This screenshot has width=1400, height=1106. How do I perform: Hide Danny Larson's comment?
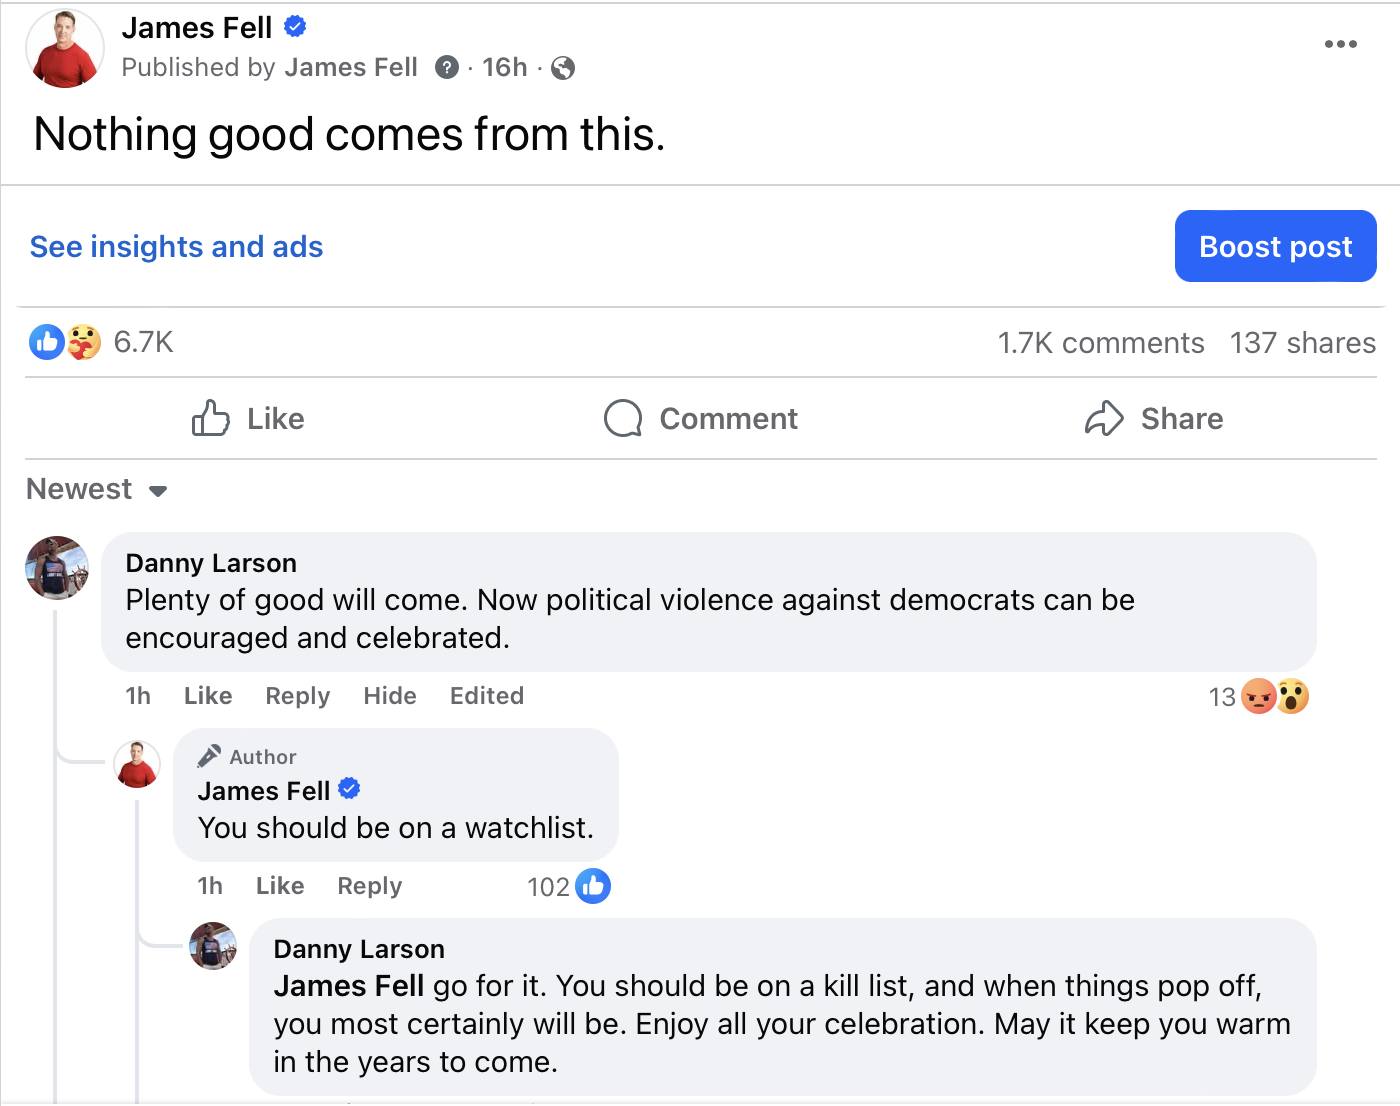[x=389, y=696]
